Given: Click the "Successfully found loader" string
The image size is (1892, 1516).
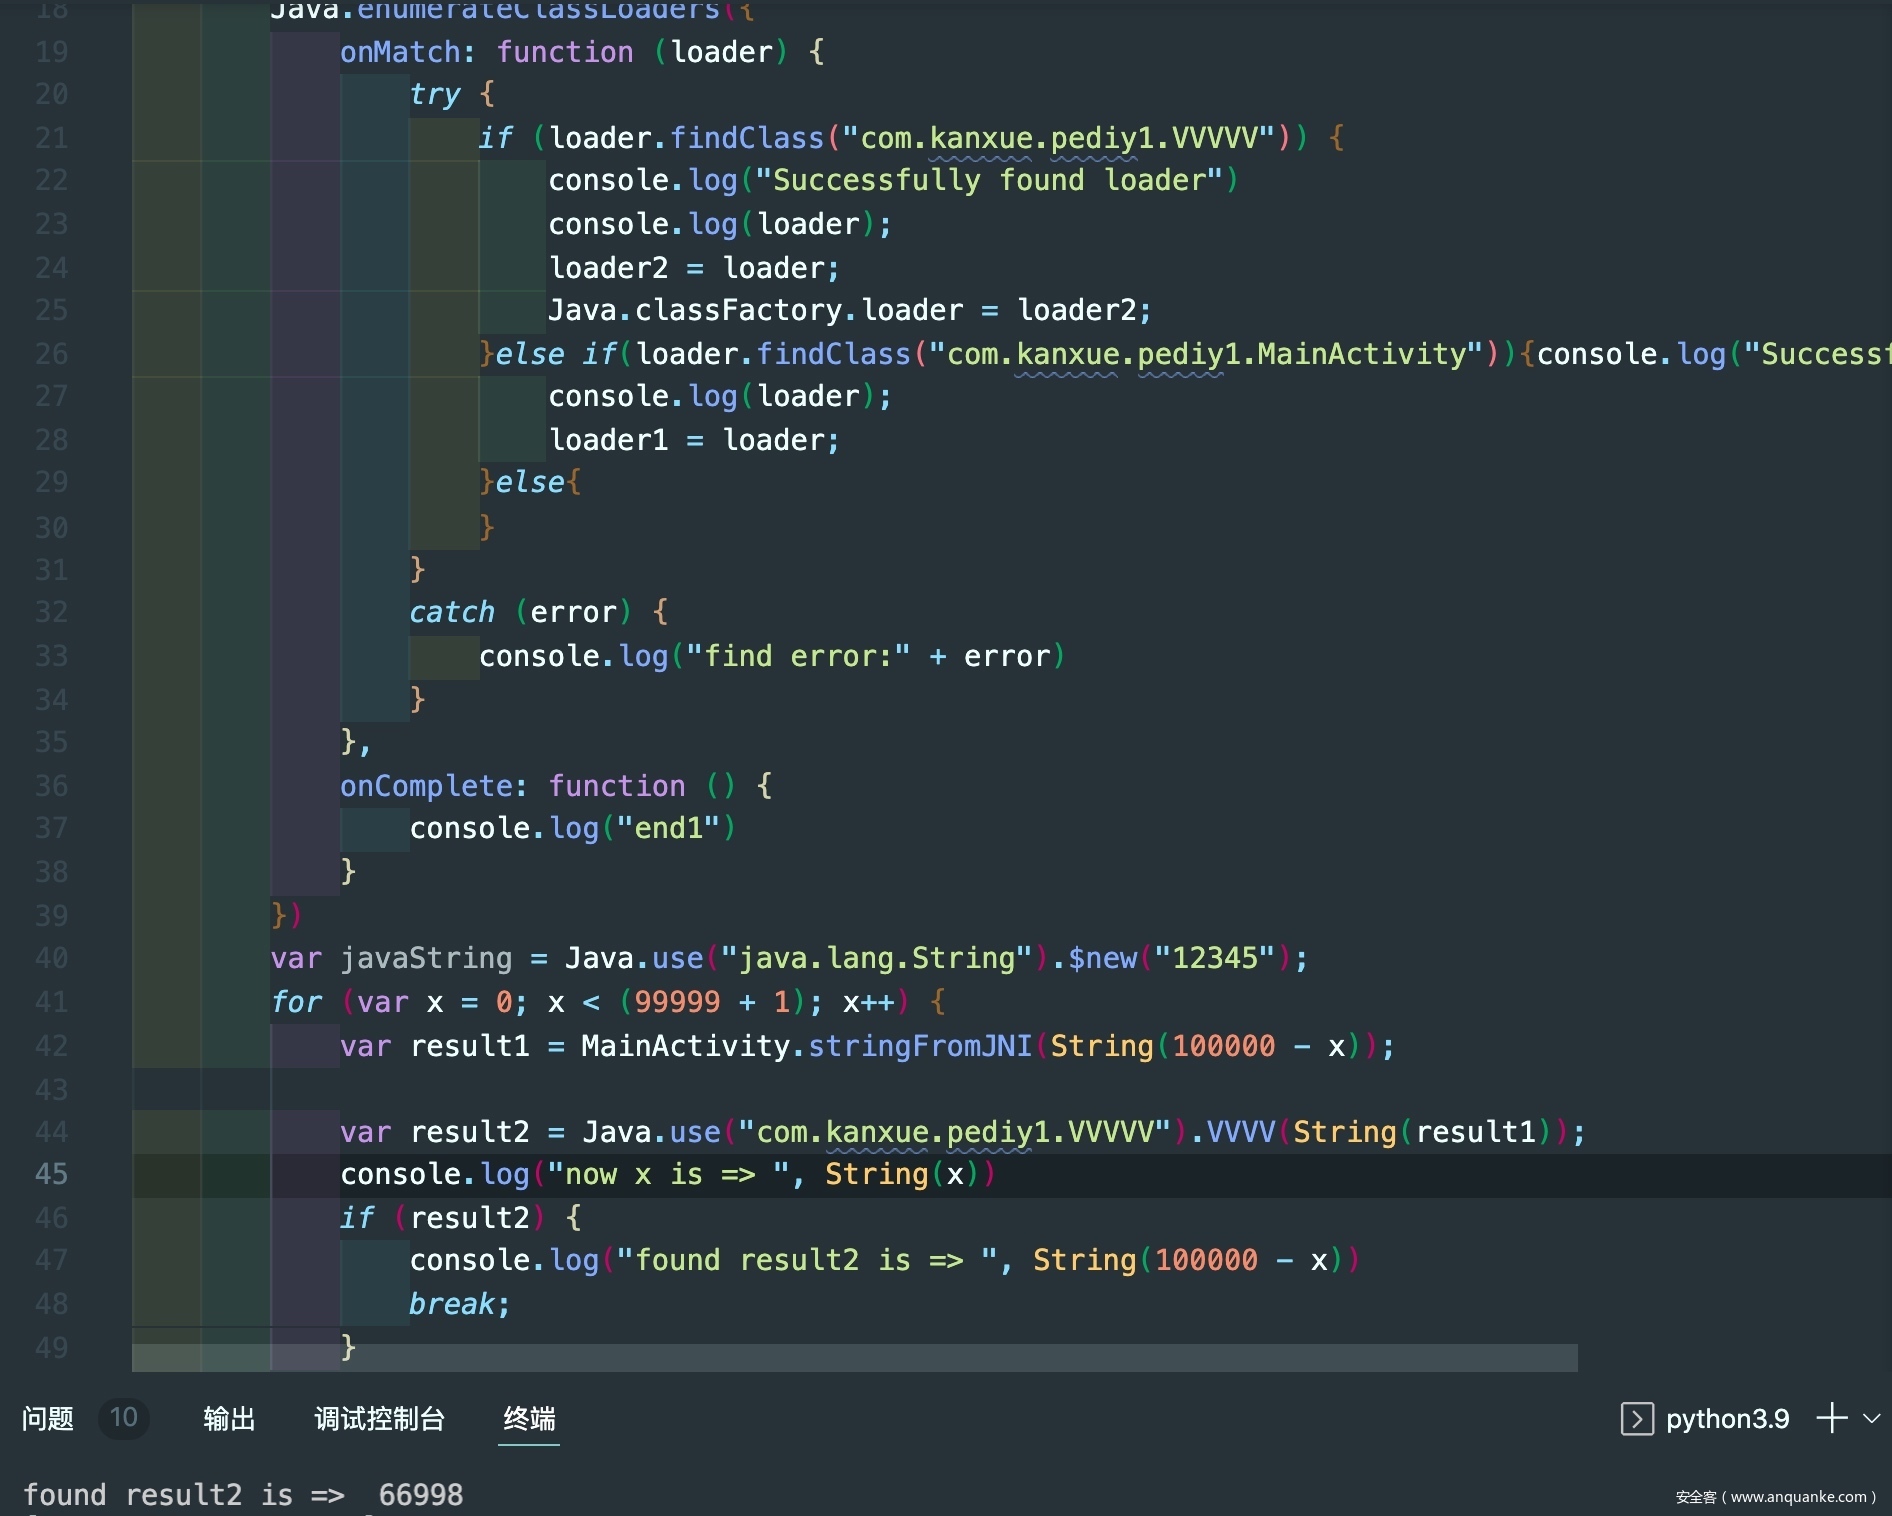Looking at the screenshot, I should (x=996, y=181).
